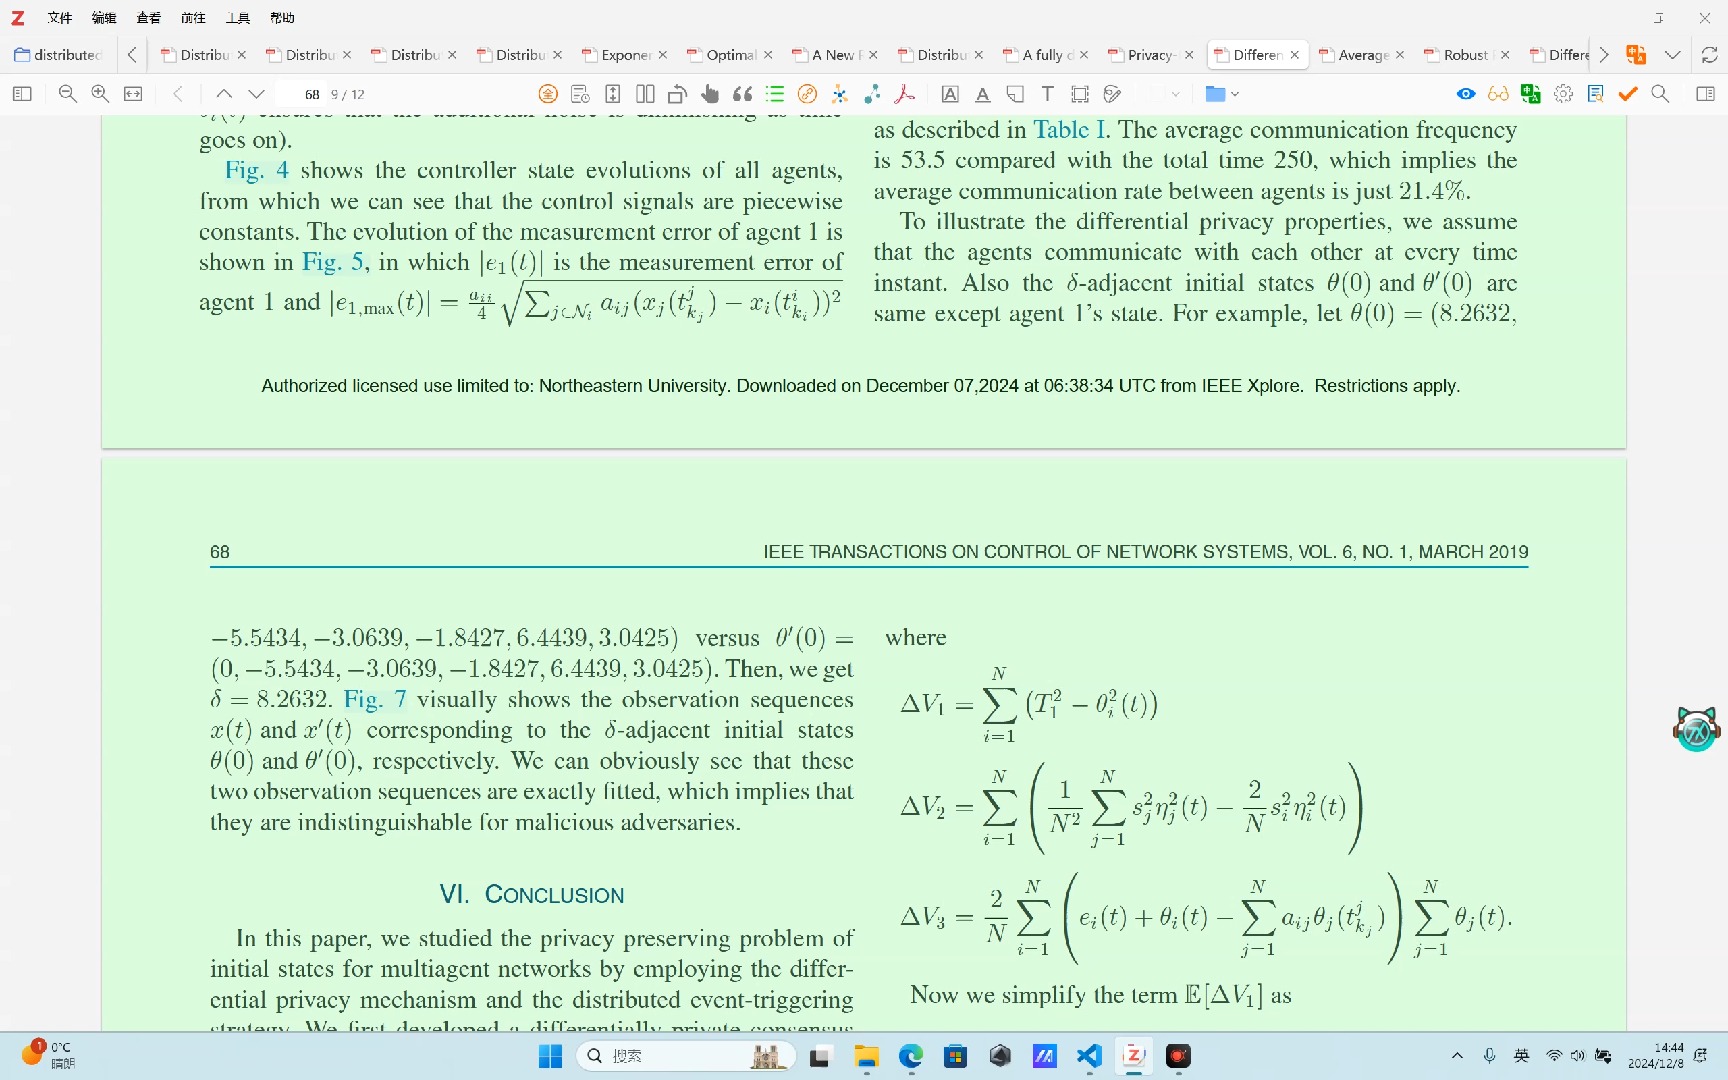Select the Add Text annotation tool
The width and height of the screenshot is (1728, 1080).
pyautogui.click(x=1047, y=93)
